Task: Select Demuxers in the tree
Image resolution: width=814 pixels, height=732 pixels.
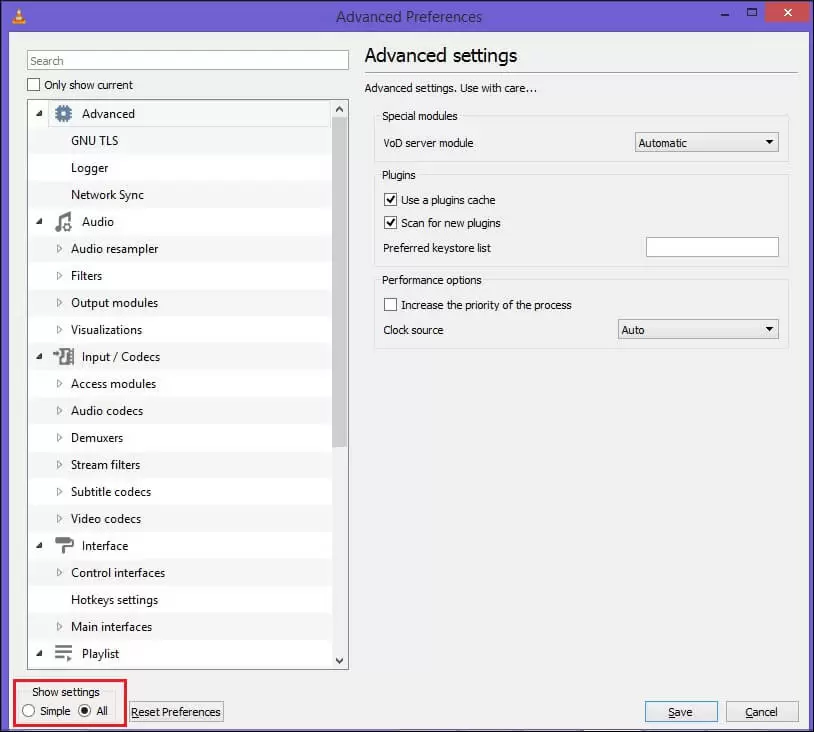Action: 97,438
